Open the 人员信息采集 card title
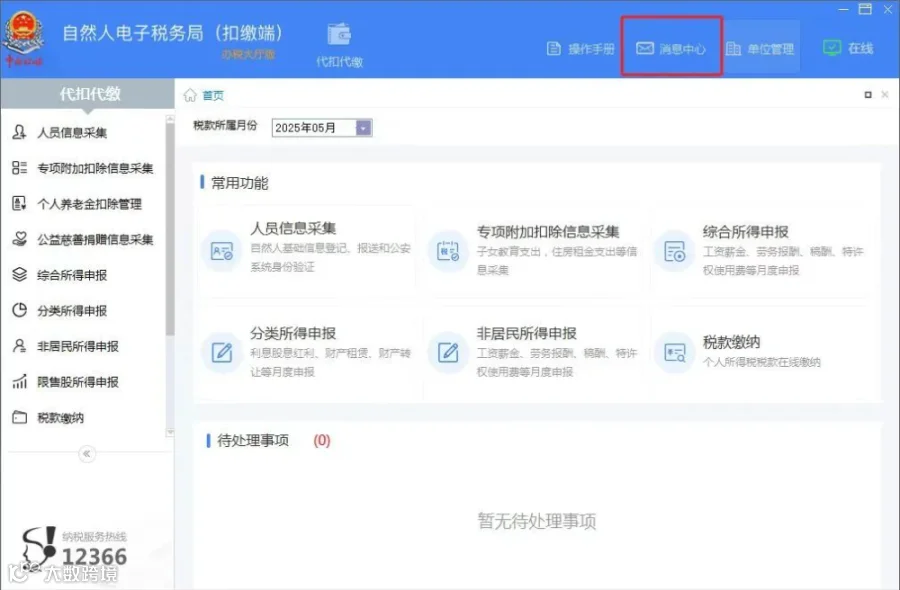The width and height of the screenshot is (900, 590). pyautogui.click(x=293, y=228)
